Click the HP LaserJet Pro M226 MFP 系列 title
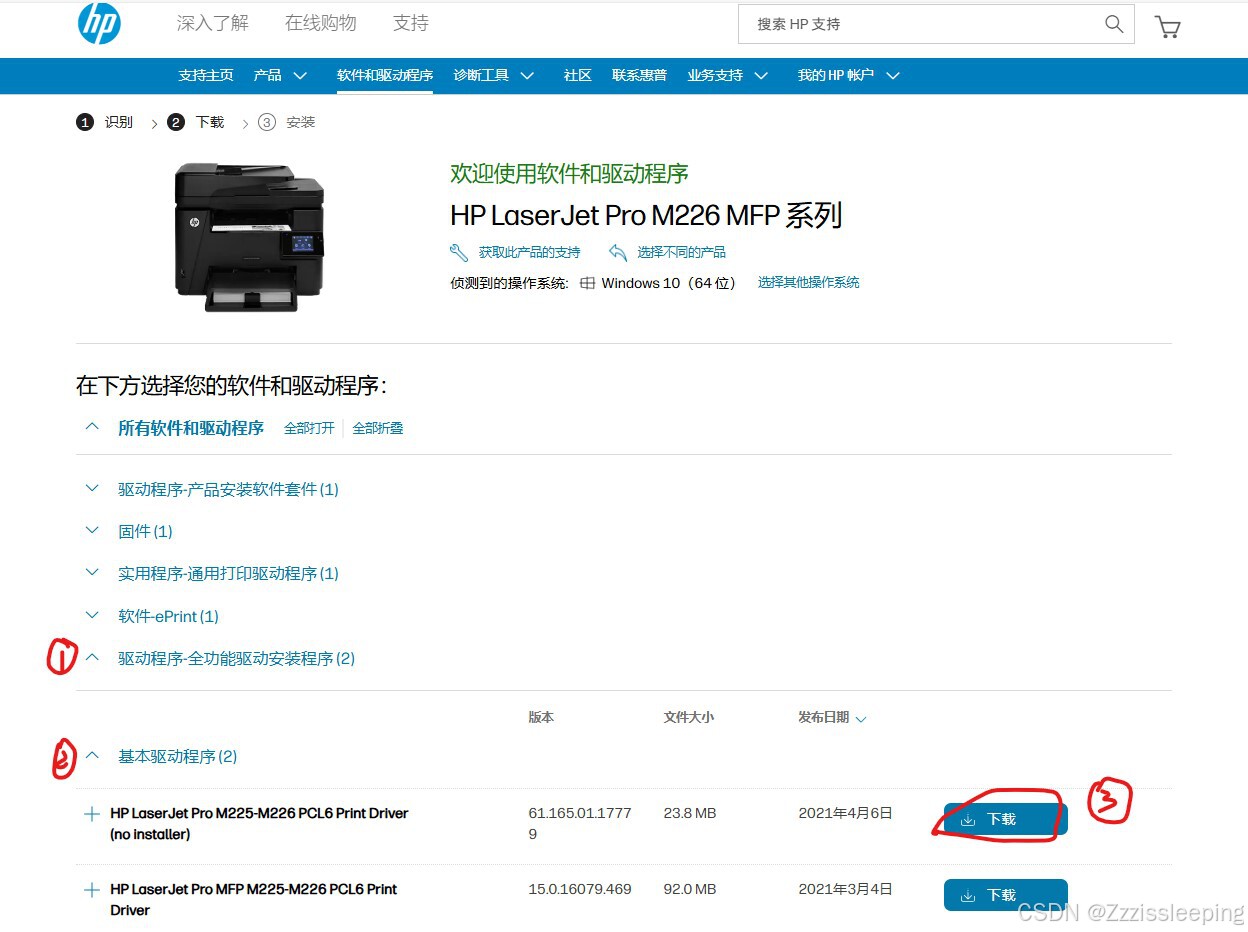1248x932 pixels. tap(646, 215)
